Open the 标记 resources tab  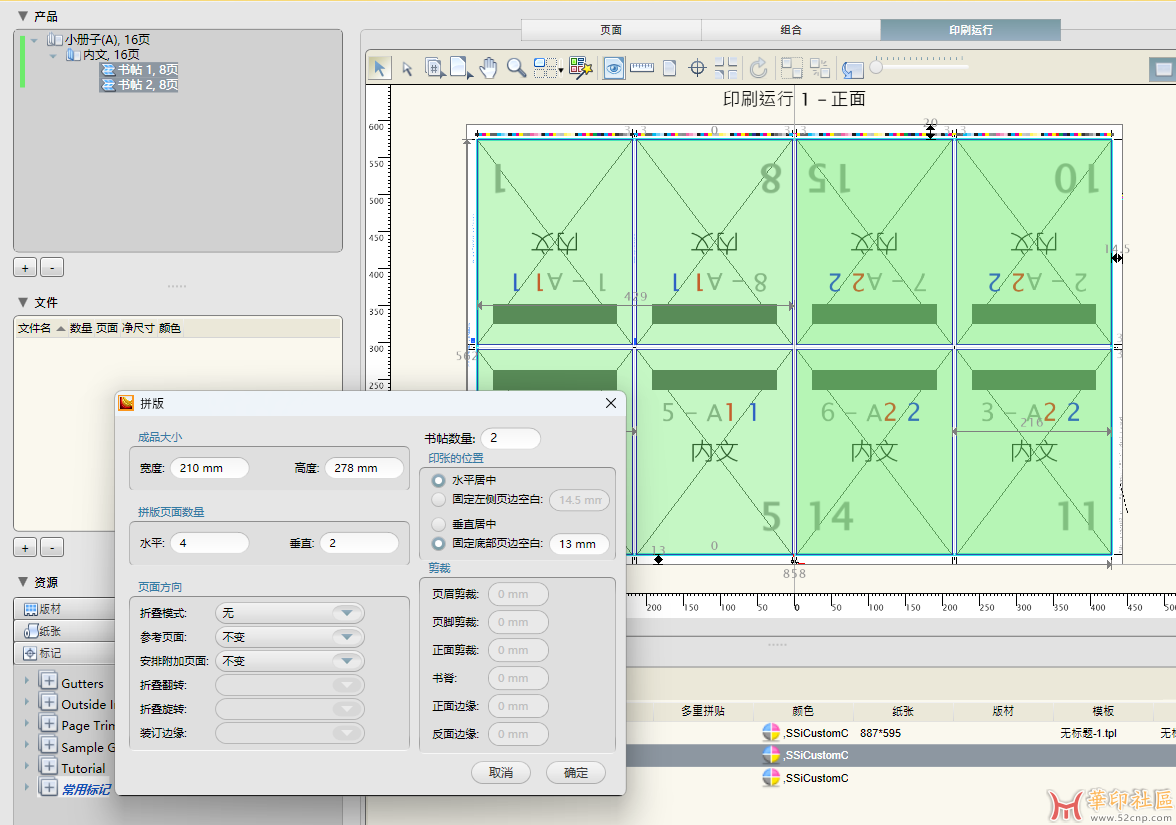(64, 653)
